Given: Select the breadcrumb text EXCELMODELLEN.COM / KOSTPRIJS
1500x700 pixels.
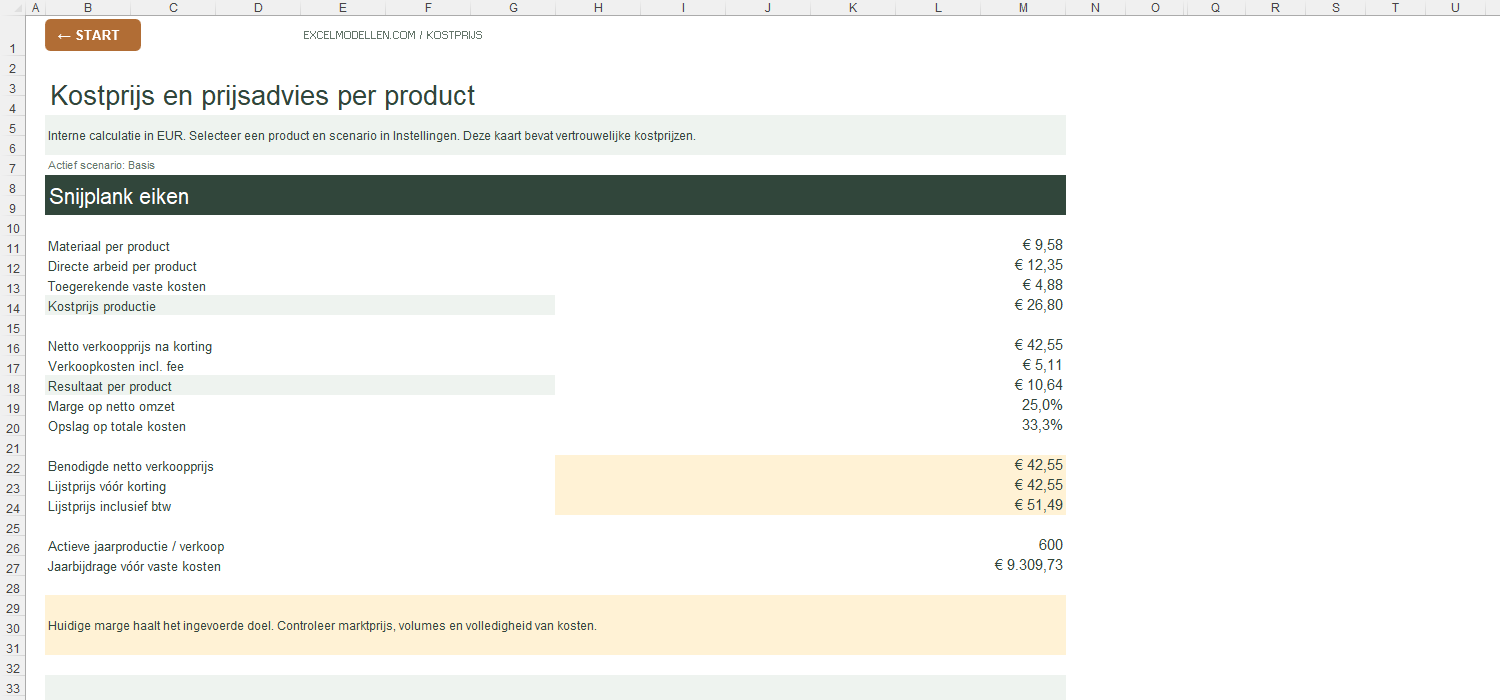Looking at the screenshot, I should tap(393, 35).
